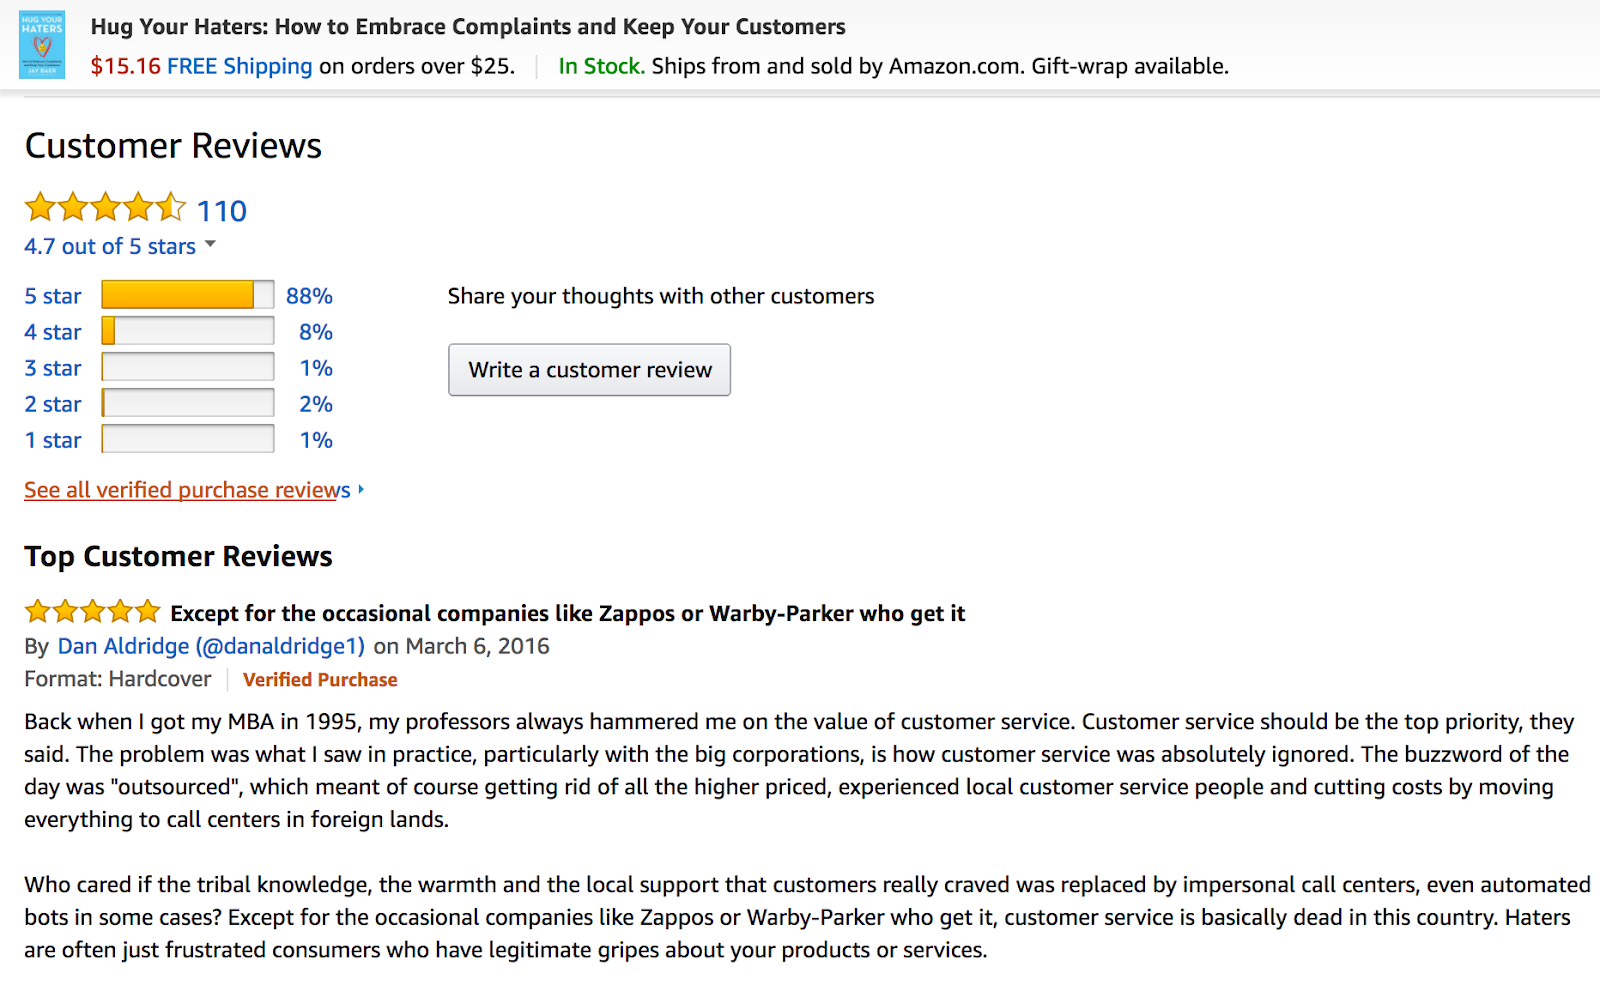Click the overall star rating icons

pyautogui.click(x=105, y=208)
